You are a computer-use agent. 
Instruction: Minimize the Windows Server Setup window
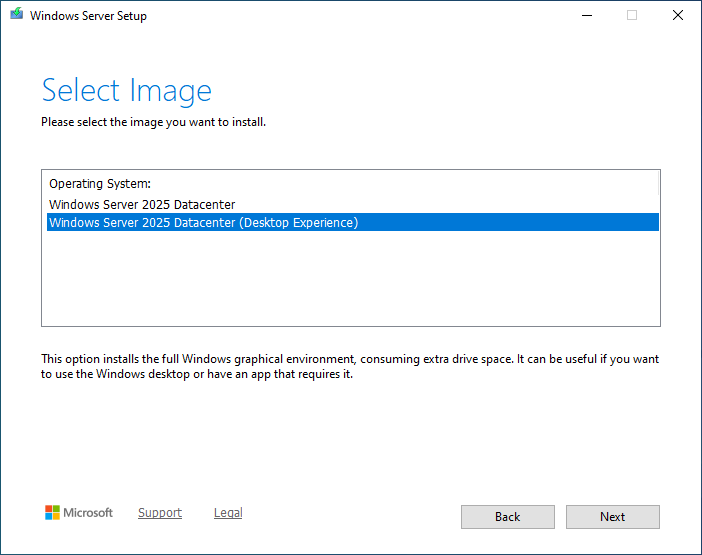coord(585,16)
